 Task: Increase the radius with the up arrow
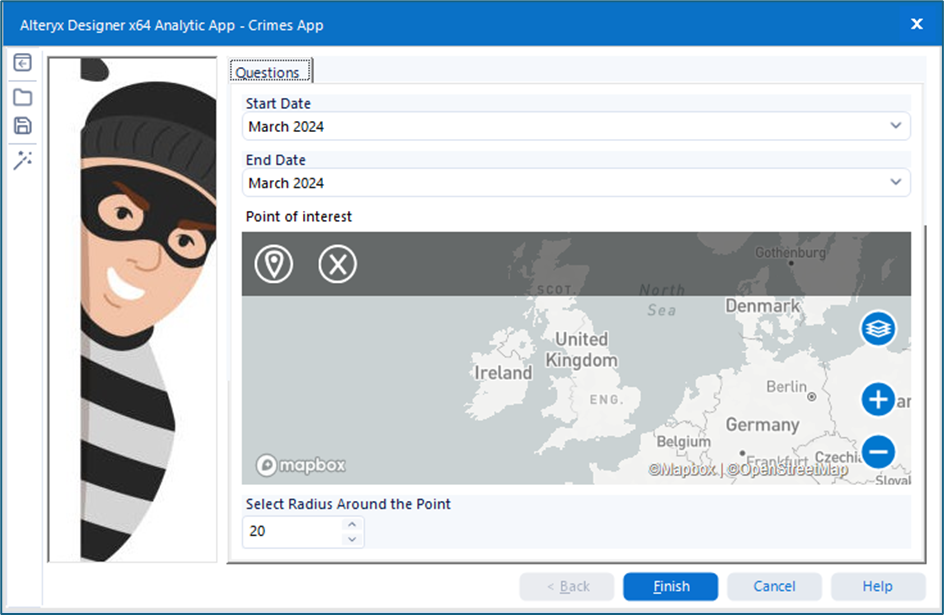pos(352,524)
